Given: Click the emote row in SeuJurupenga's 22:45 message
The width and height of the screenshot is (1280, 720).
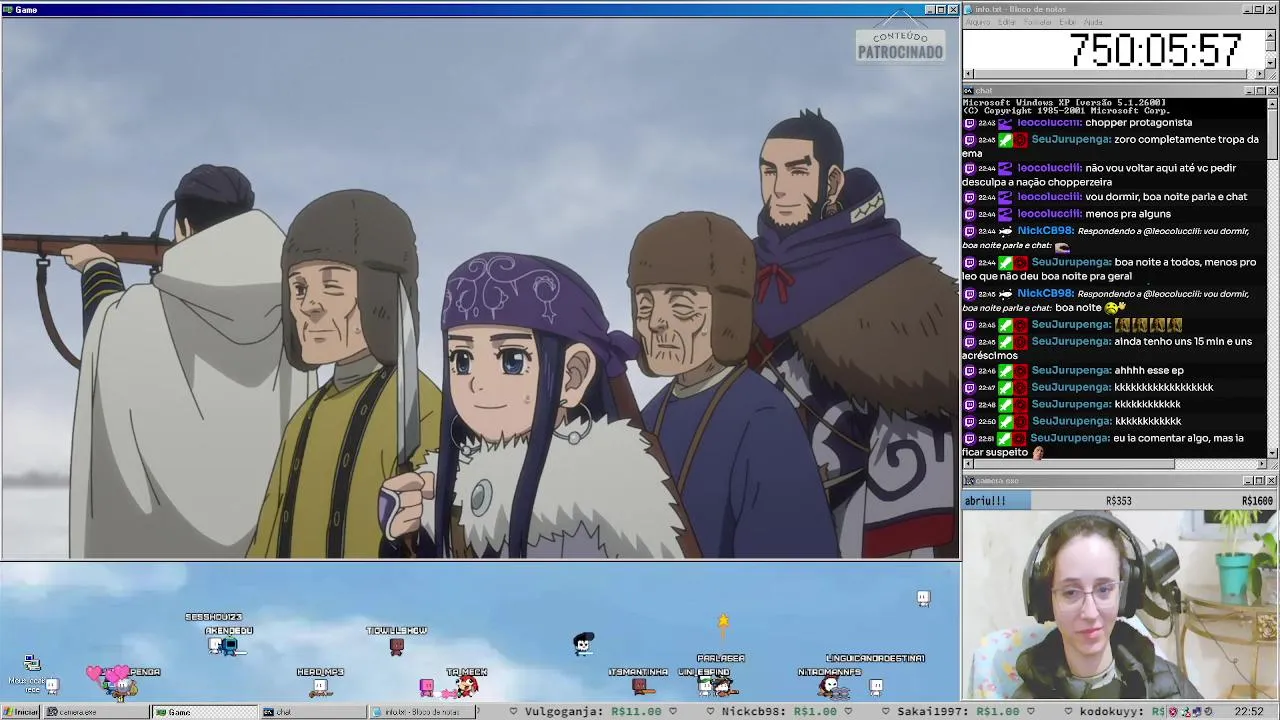Looking at the screenshot, I should 1148,325.
